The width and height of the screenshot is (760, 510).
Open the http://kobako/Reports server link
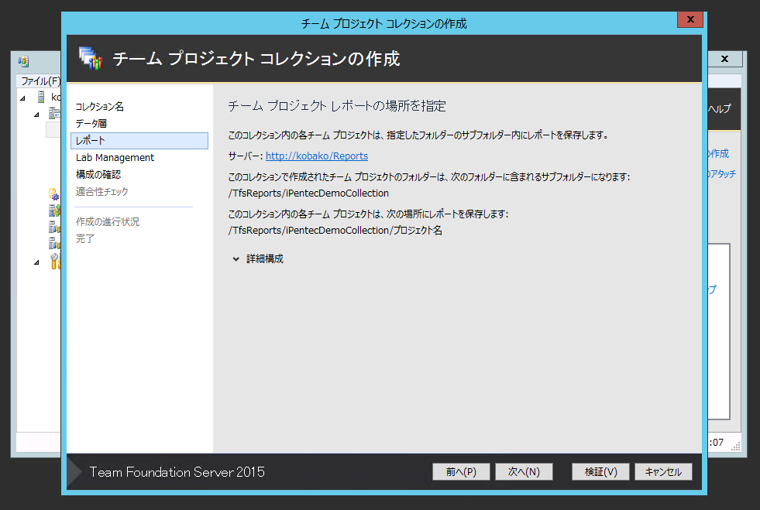tap(317, 156)
